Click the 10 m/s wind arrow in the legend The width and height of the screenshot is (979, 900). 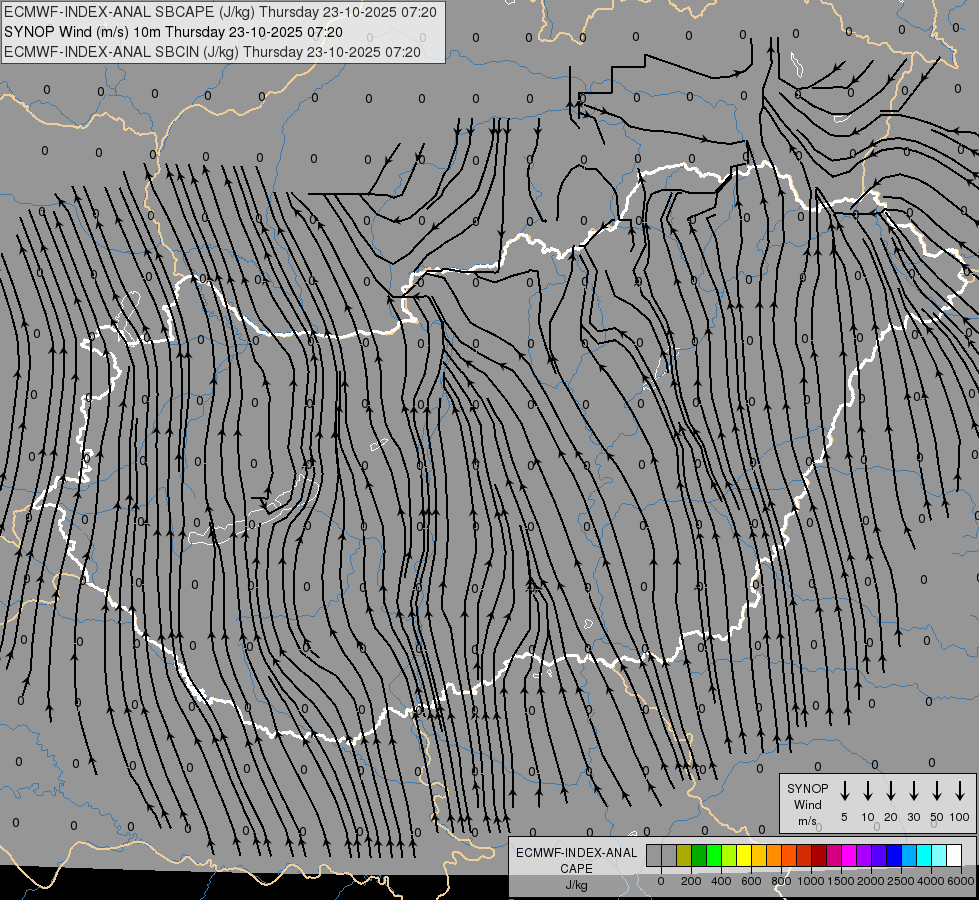868,791
